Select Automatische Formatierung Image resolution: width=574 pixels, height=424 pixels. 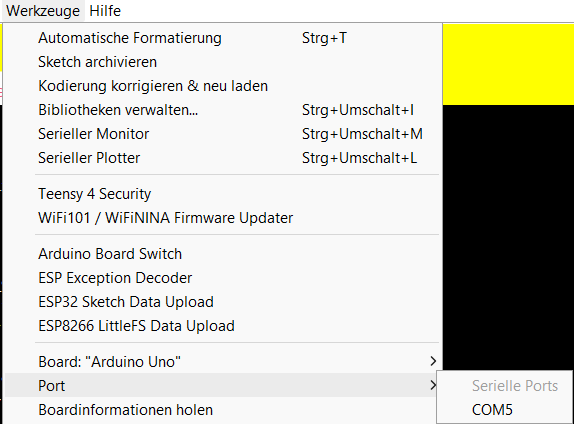223,38
